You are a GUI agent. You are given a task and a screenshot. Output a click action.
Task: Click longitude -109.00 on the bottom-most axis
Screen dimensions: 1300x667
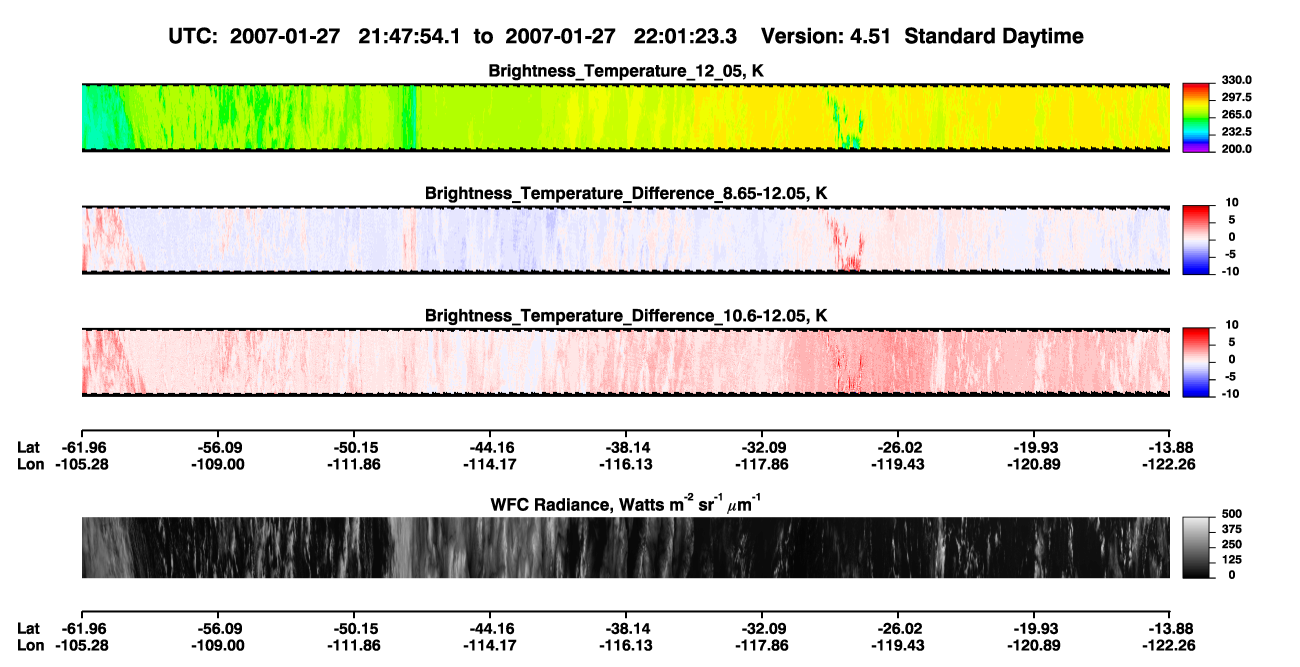point(217,646)
